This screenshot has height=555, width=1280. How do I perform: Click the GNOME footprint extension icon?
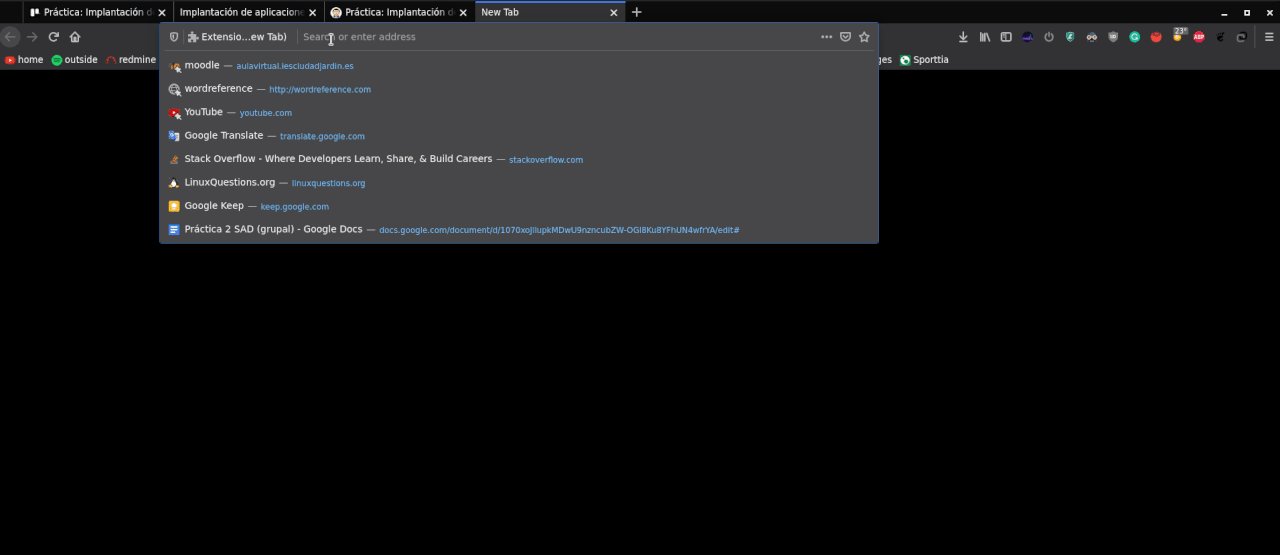(x=1220, y=37)
